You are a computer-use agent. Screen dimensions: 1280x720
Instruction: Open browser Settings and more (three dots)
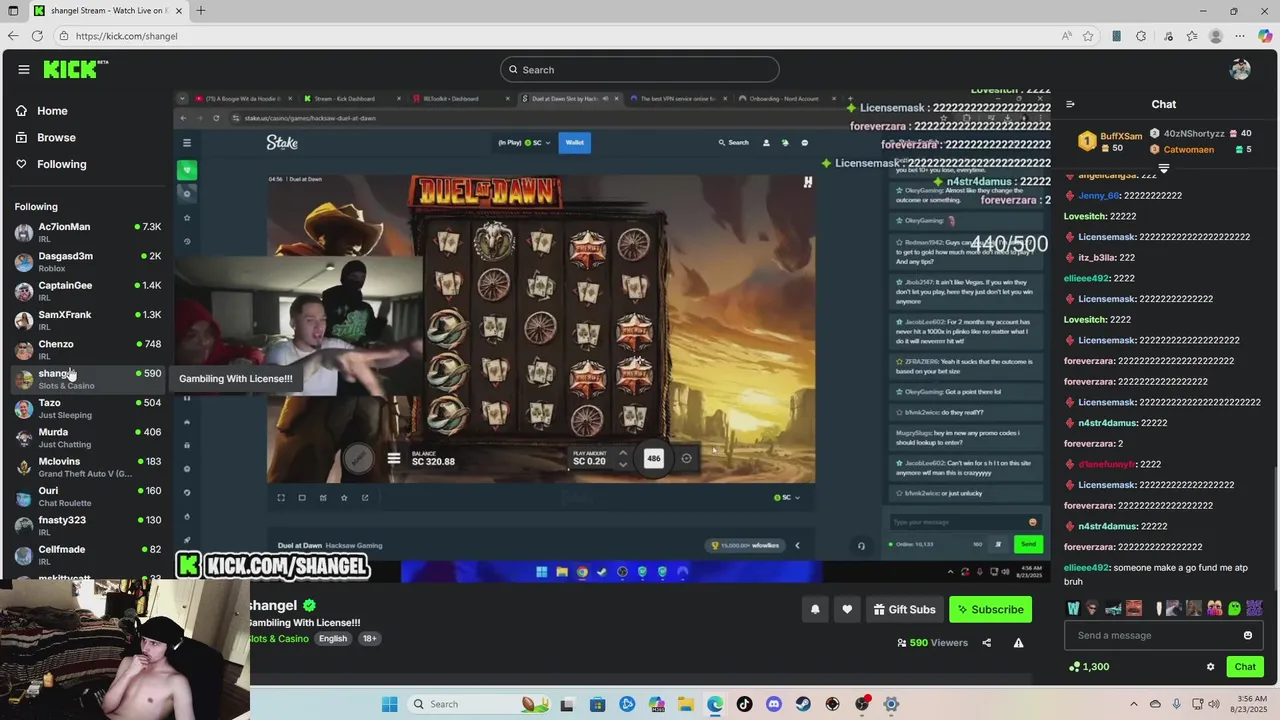click(1242, 36)
